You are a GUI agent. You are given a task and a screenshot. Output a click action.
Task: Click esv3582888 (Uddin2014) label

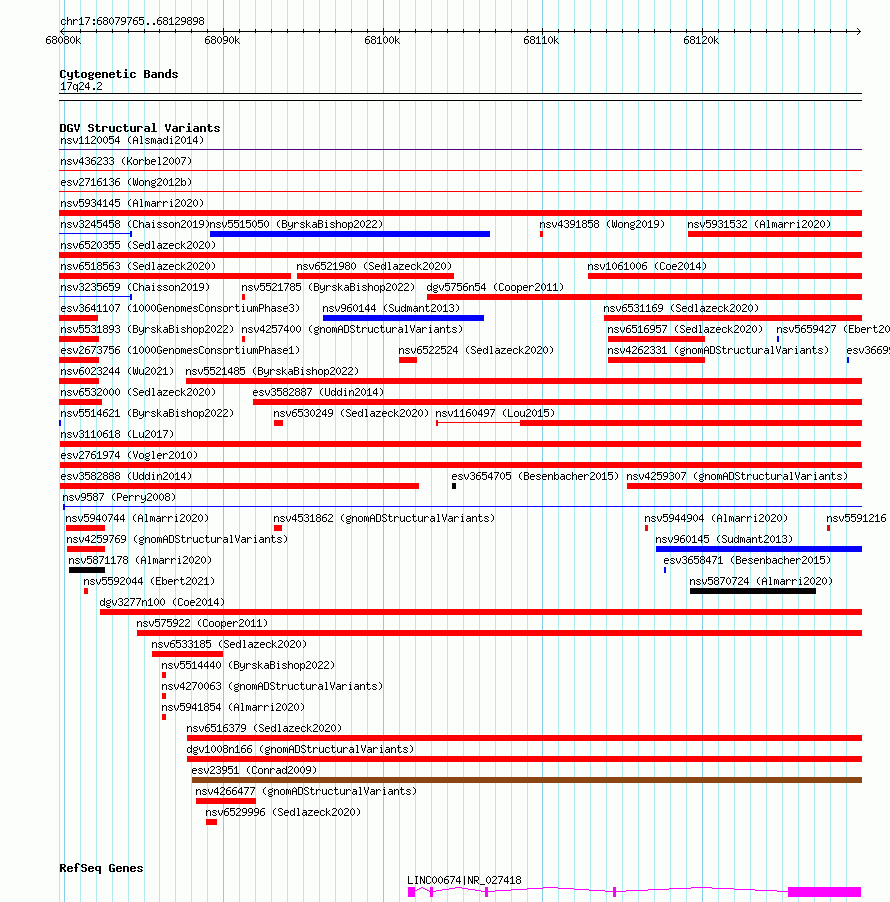pos(126,476)
